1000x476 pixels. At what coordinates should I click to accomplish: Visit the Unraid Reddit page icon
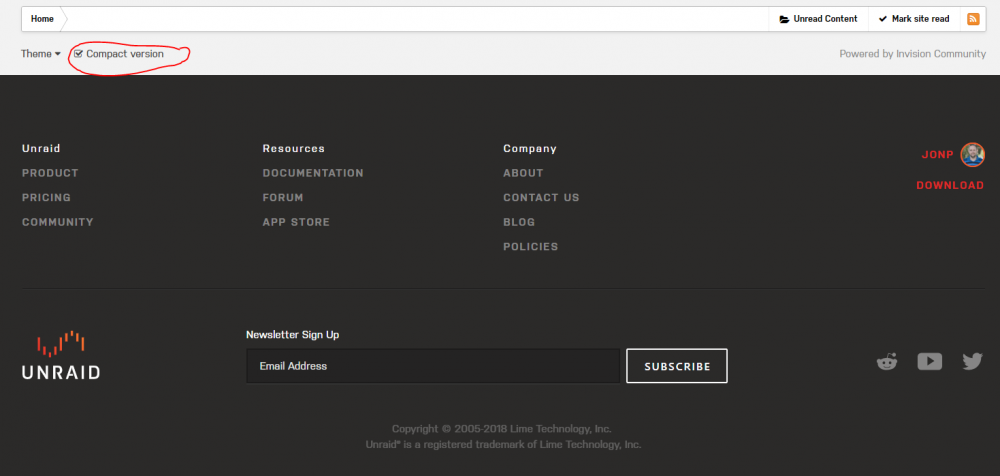click(887, 362)
